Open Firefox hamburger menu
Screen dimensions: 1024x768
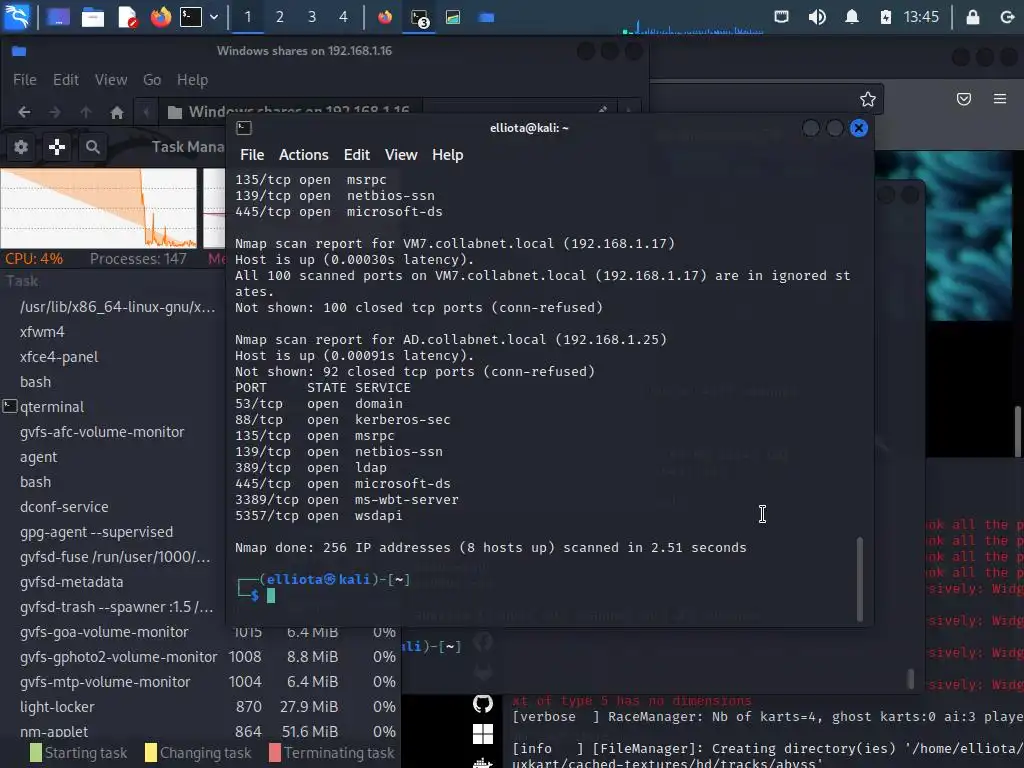(1000, 99)
